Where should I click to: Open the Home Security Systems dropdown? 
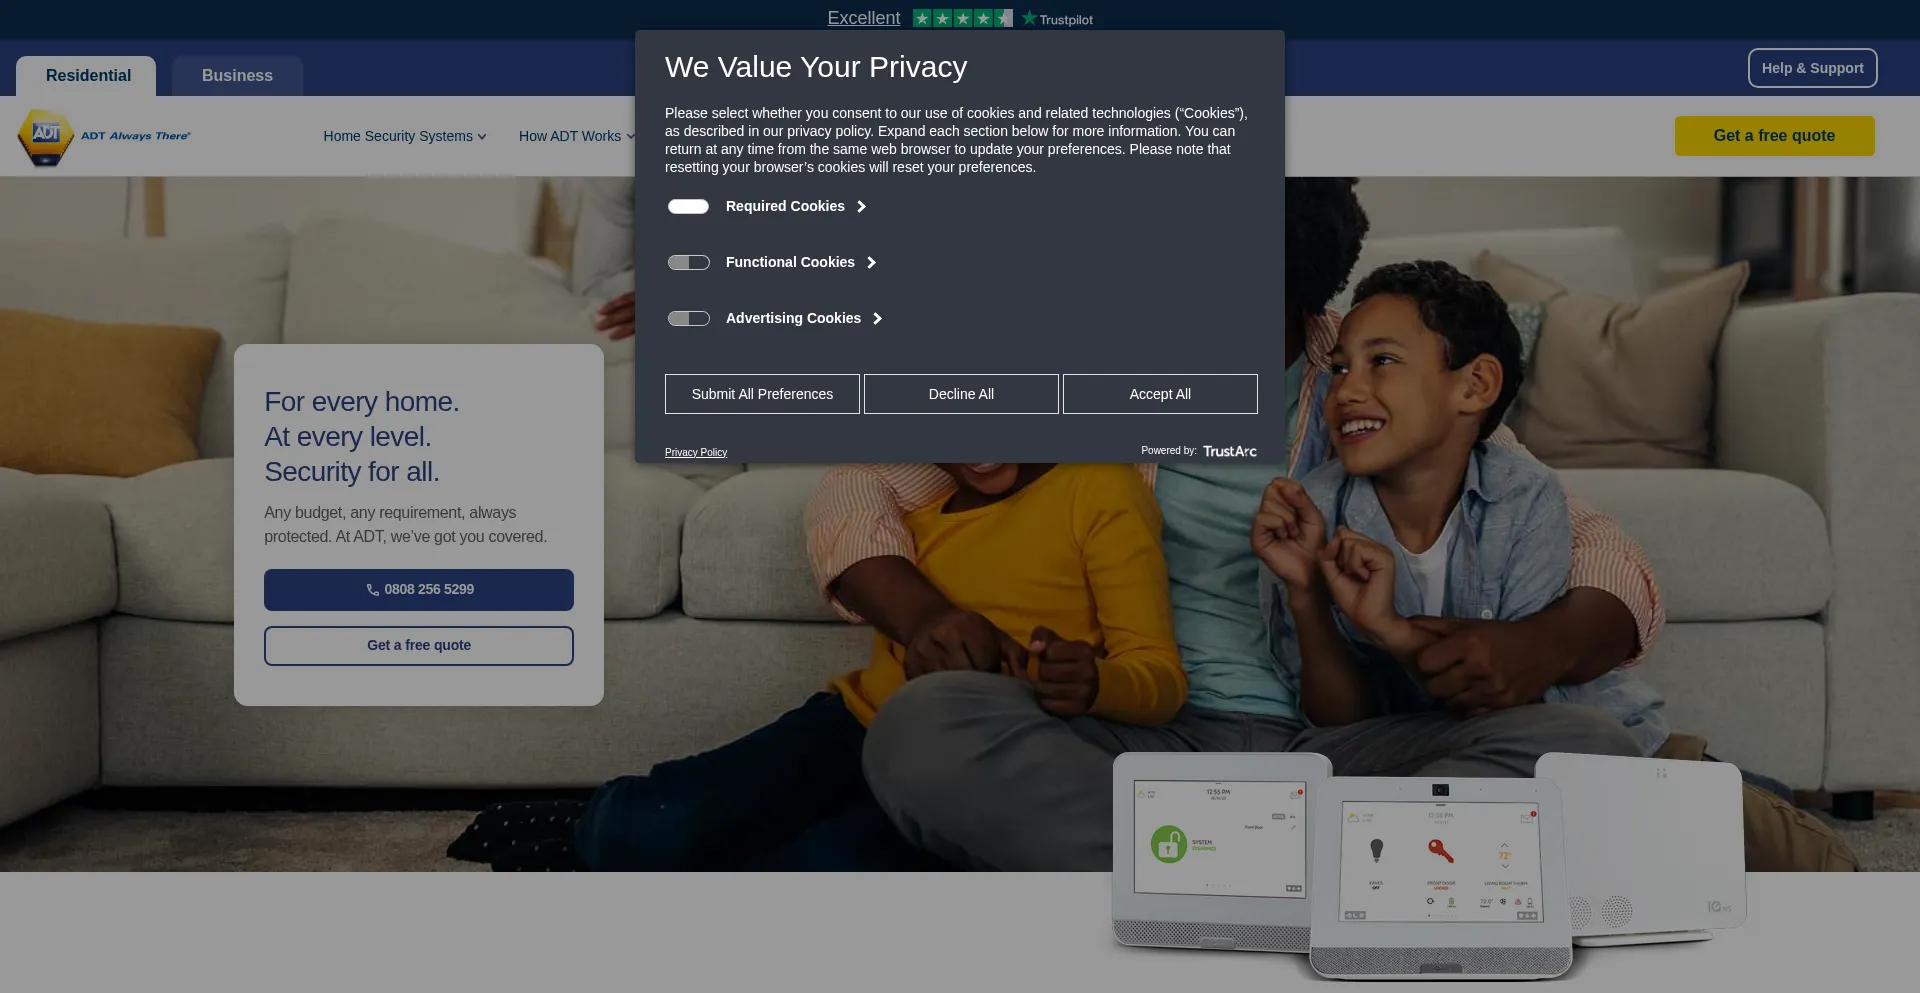coord(404,136)
